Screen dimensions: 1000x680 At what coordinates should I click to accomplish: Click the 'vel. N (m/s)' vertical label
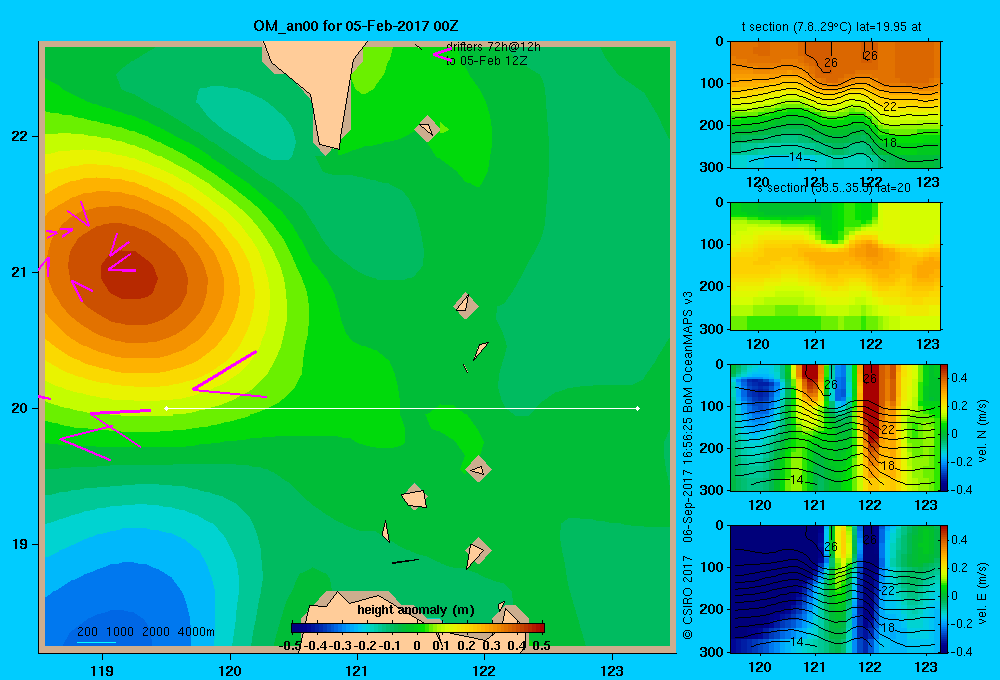coord(983,431)
